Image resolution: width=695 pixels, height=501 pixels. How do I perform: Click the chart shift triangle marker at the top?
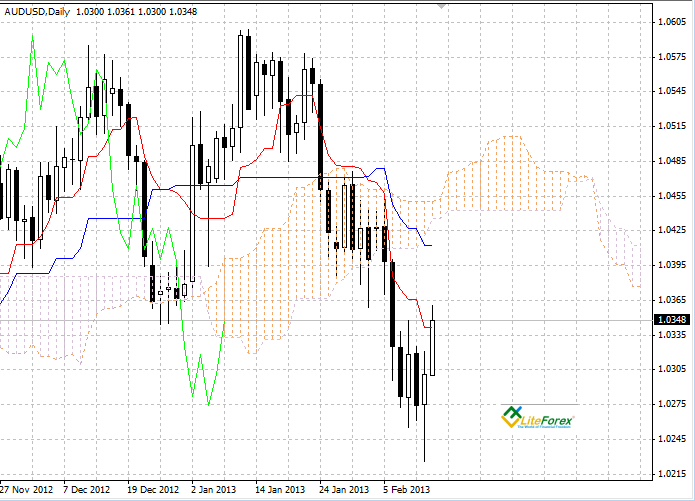pos(441,6)
